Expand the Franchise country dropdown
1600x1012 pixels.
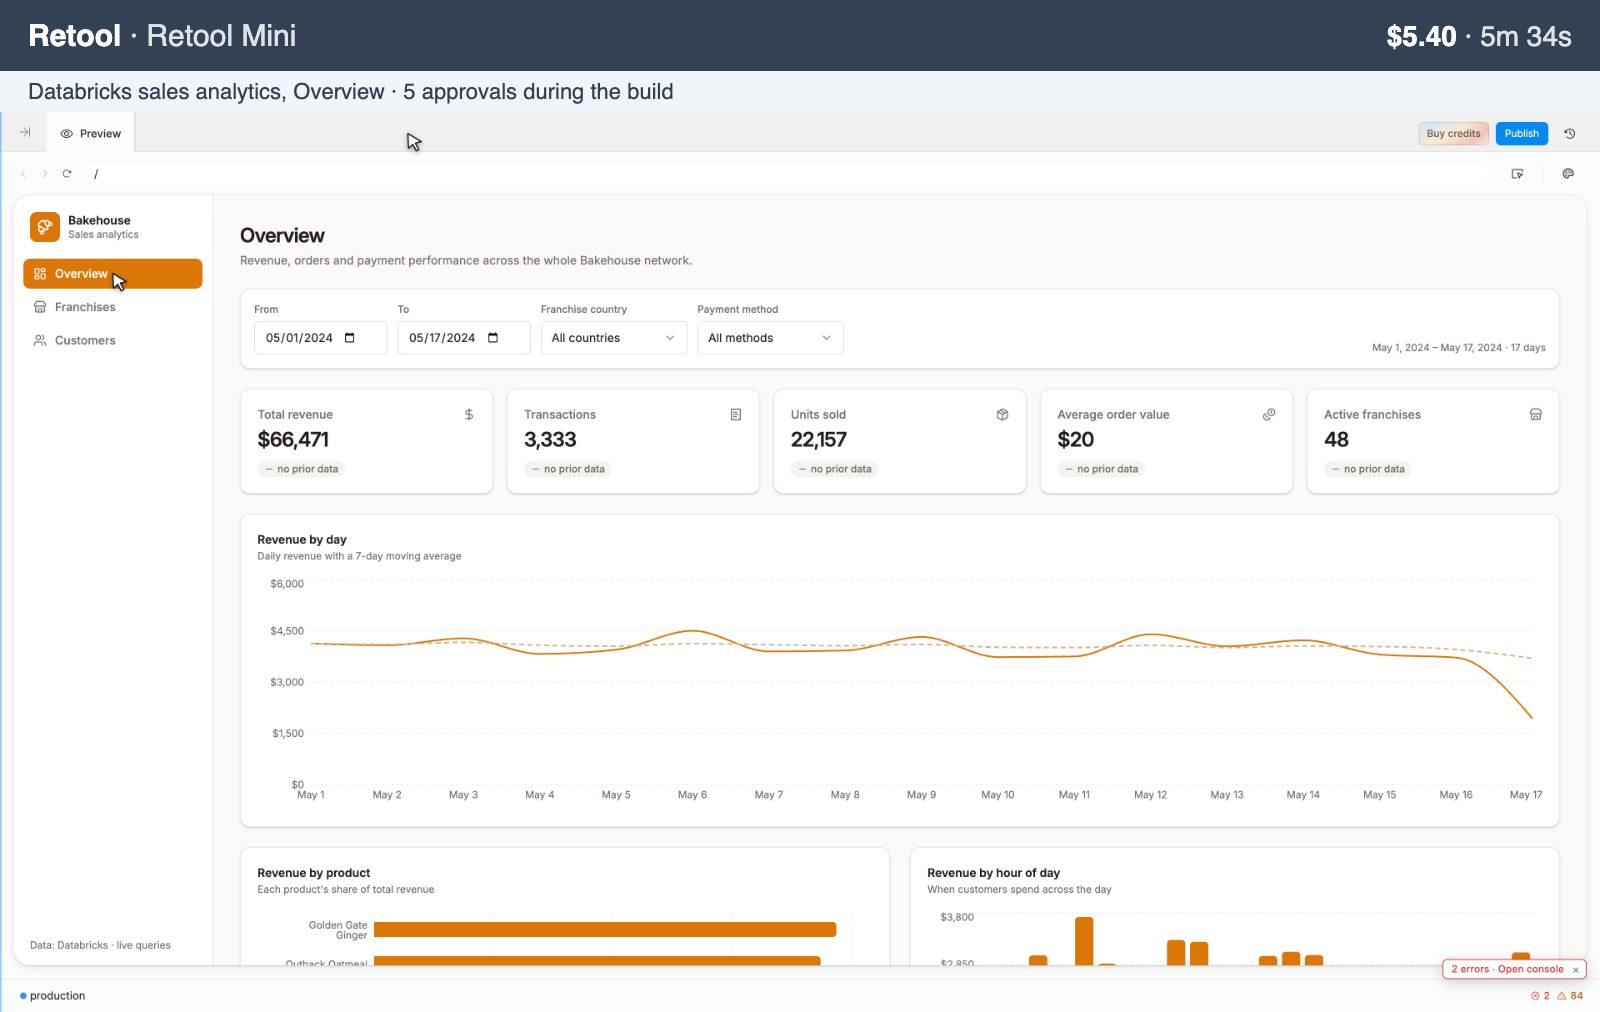coord(614,338)
